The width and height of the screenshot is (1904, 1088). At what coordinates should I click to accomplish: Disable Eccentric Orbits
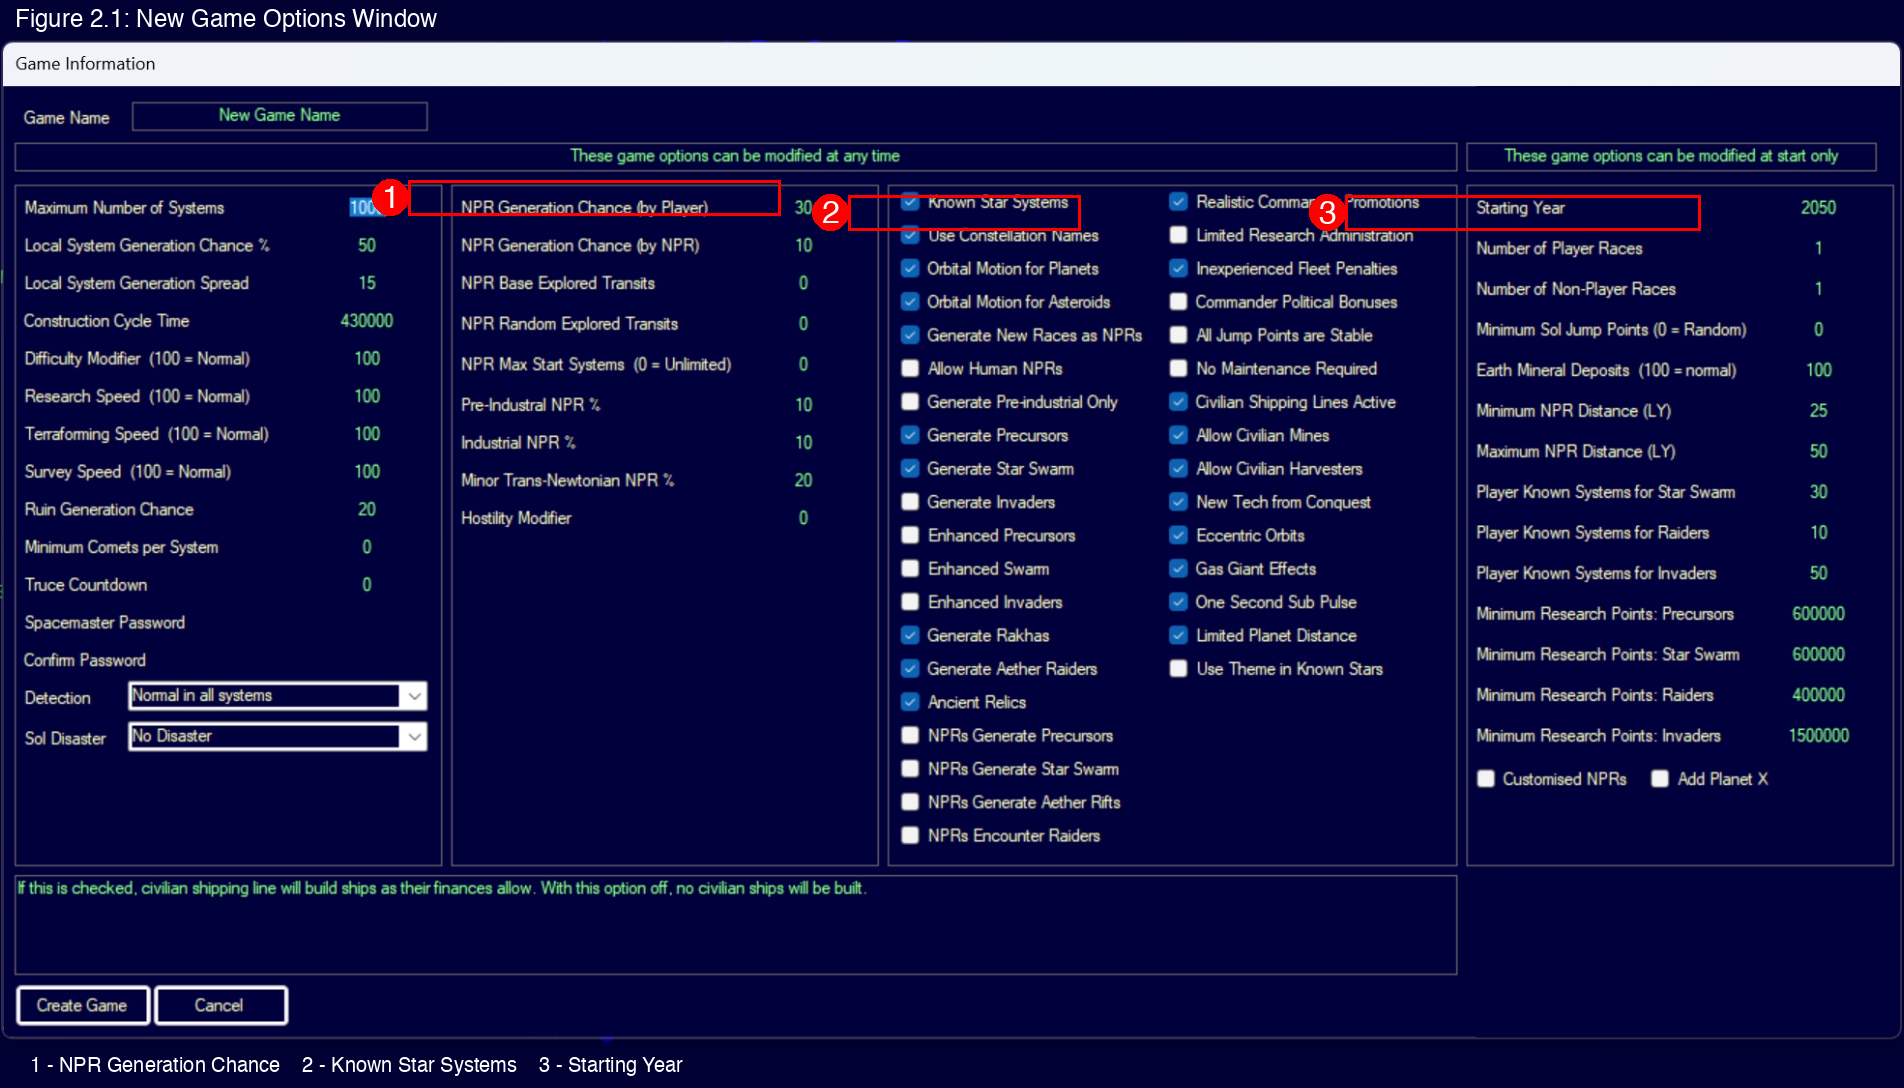pos(1178,535)
